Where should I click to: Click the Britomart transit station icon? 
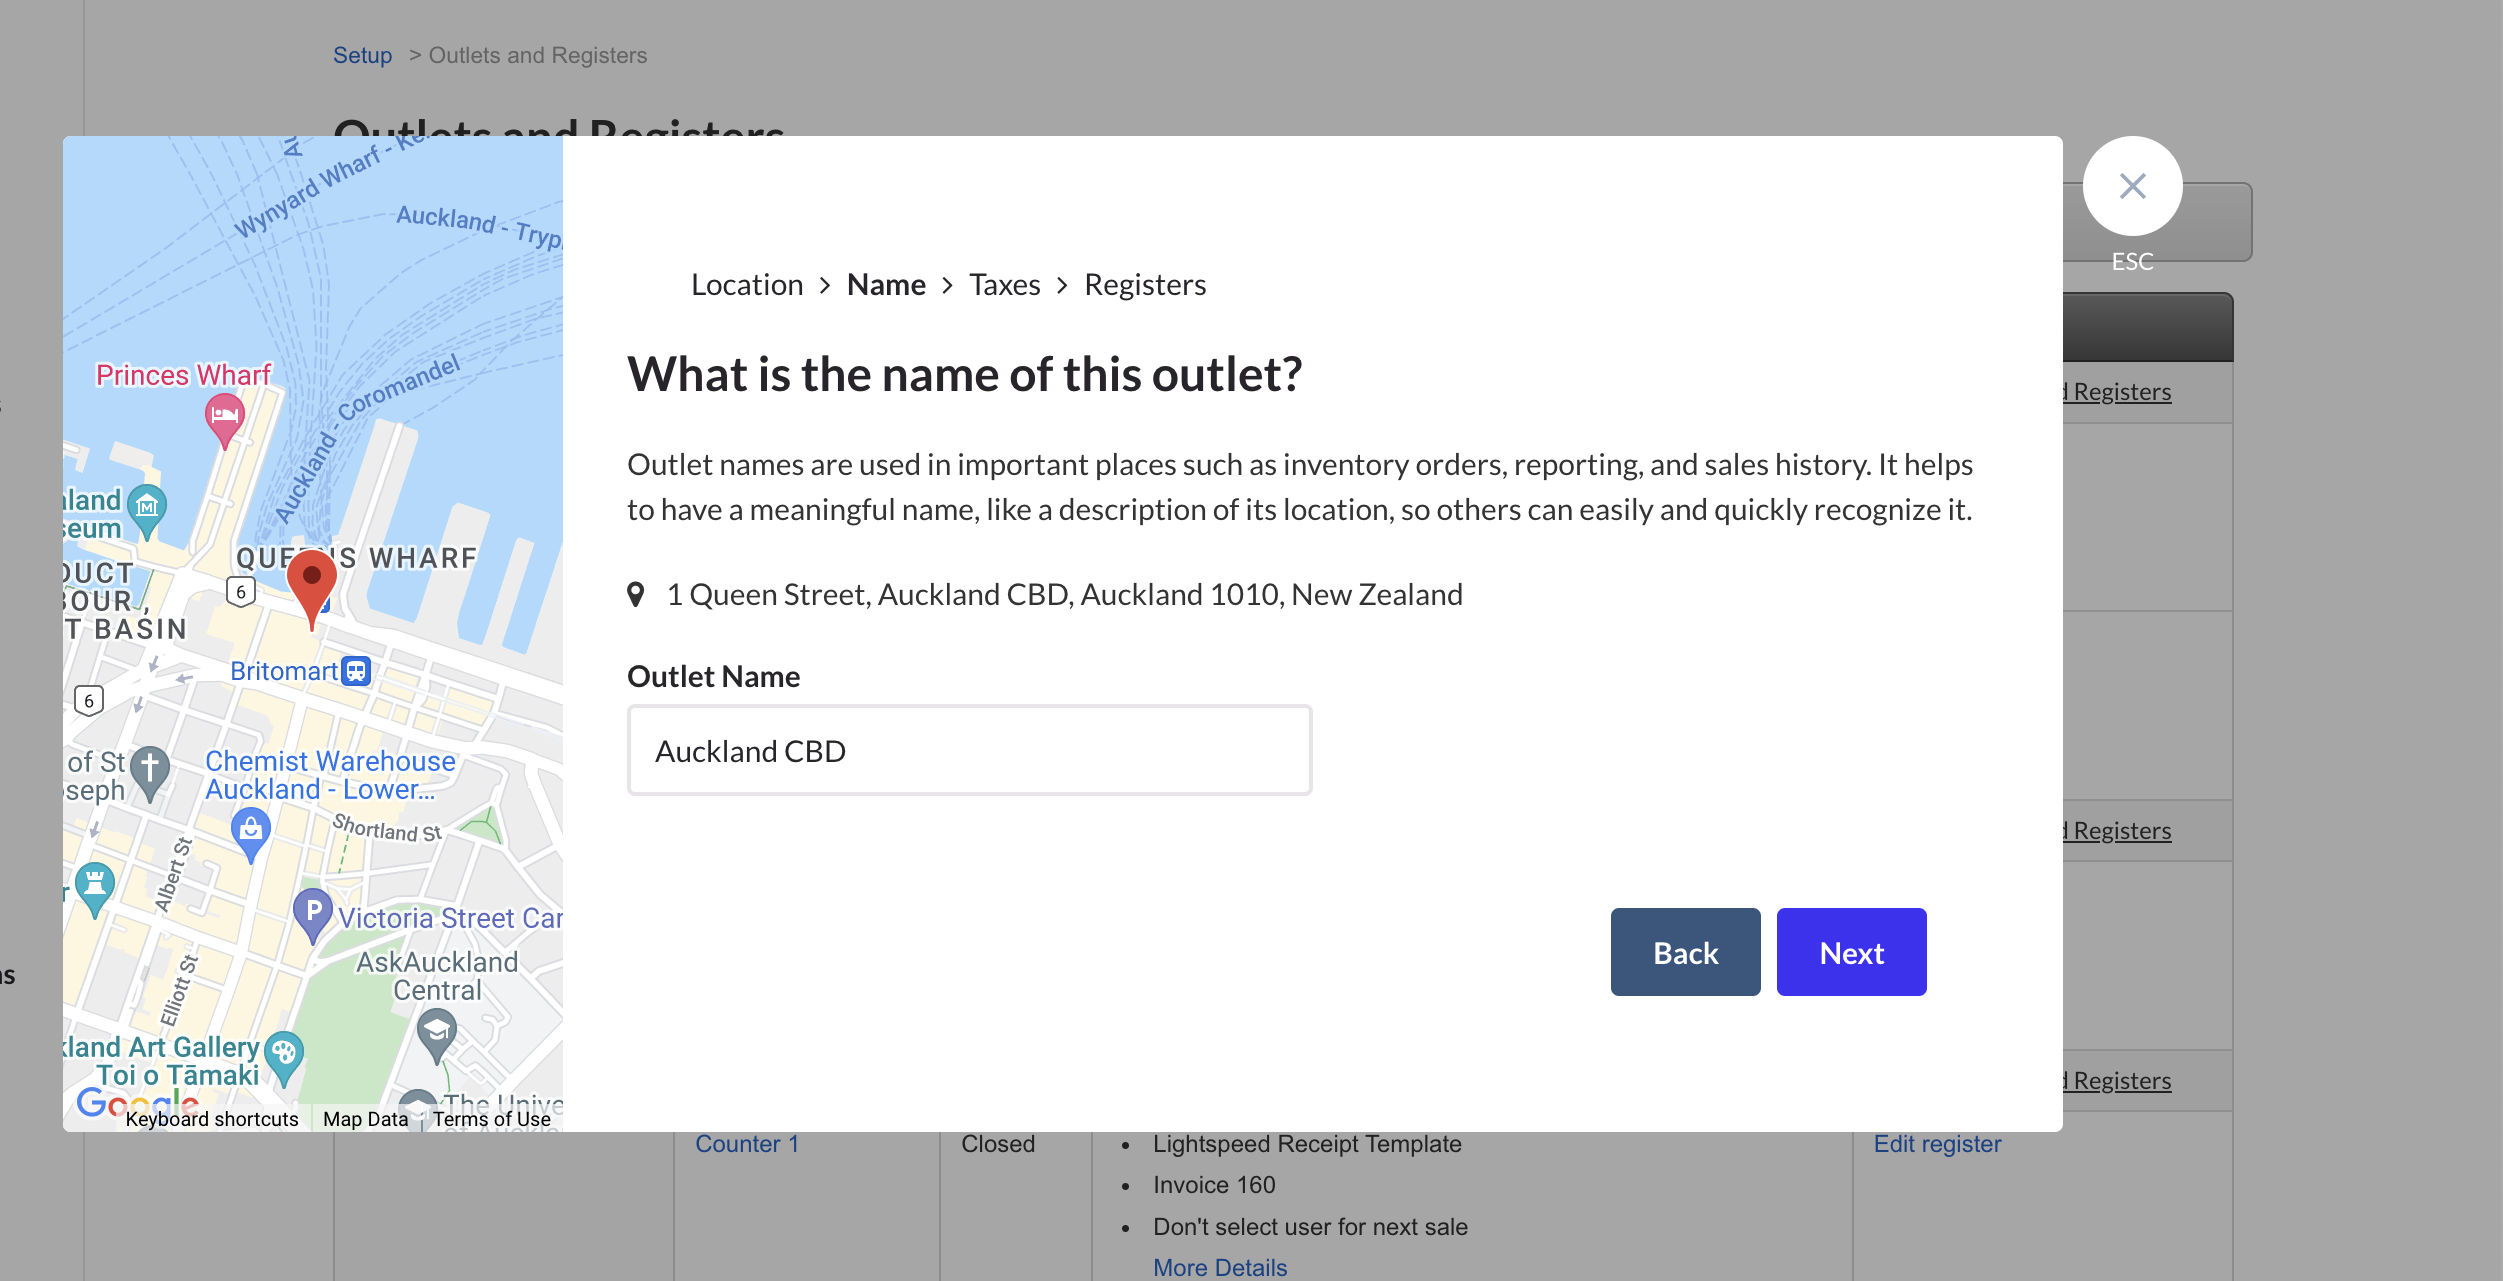[355, 670]
